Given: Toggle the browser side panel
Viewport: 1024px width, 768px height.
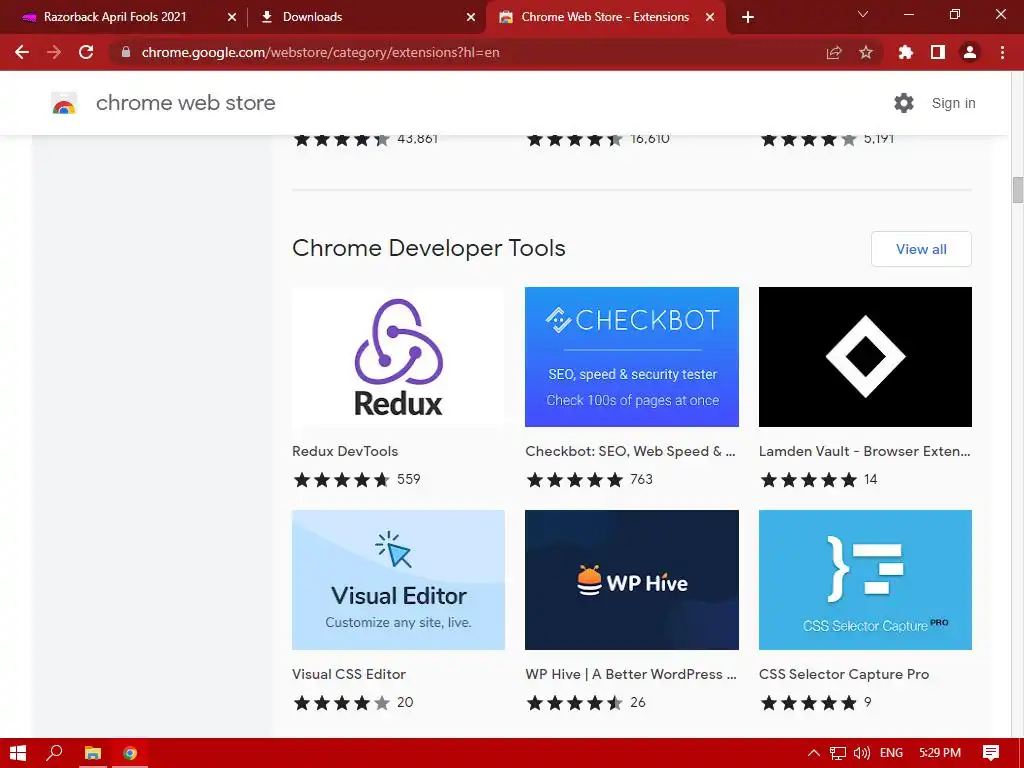Looking at the screenshot, I should [x=938, y=52].
